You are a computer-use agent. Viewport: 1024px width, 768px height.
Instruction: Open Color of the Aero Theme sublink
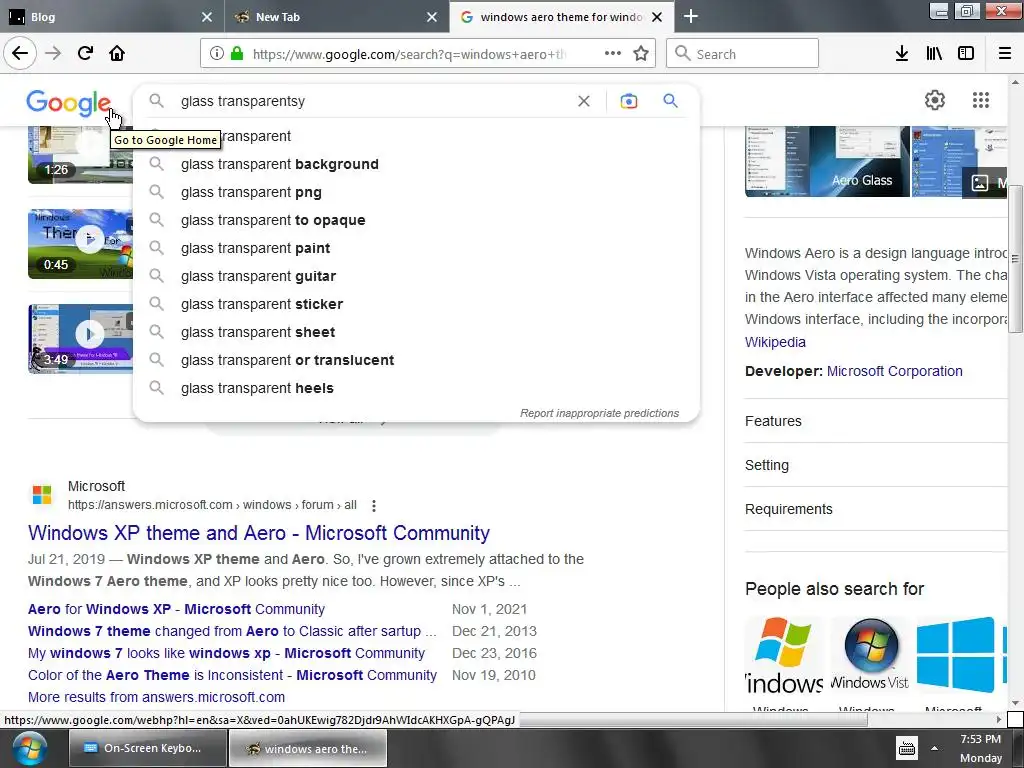point(232,675)
